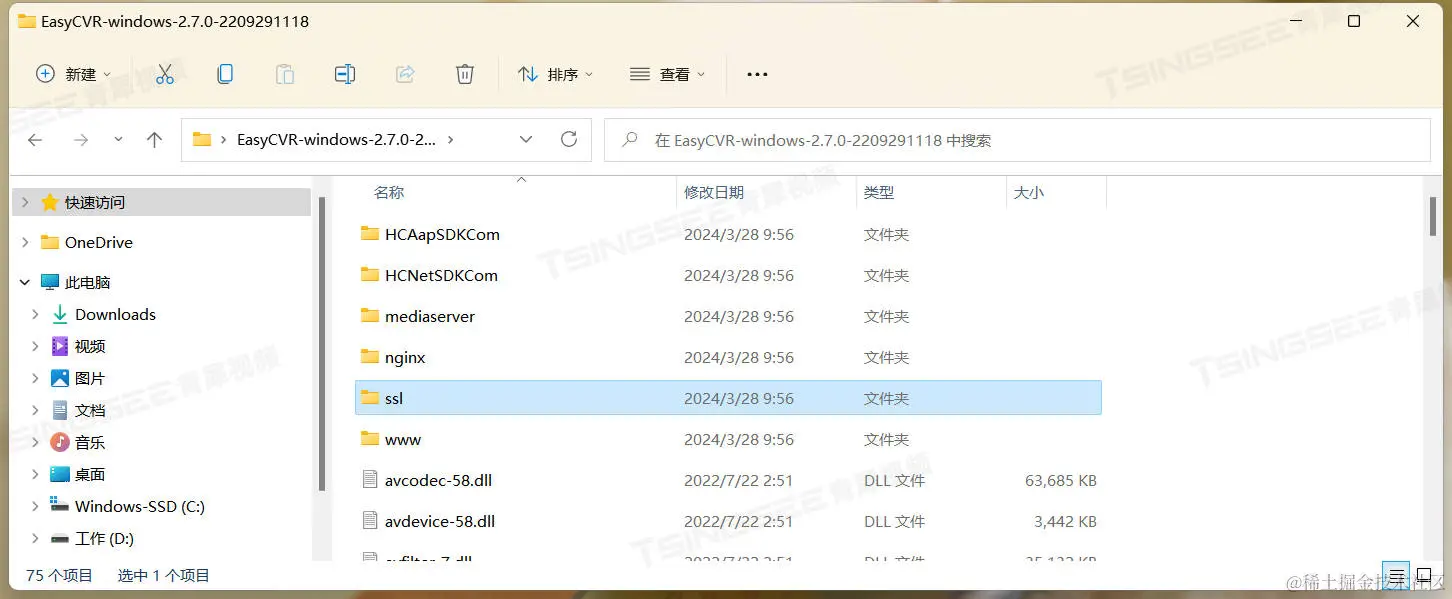Open the three-dot more options menu
Screen dimensions: 1452x599
[757, 74]
